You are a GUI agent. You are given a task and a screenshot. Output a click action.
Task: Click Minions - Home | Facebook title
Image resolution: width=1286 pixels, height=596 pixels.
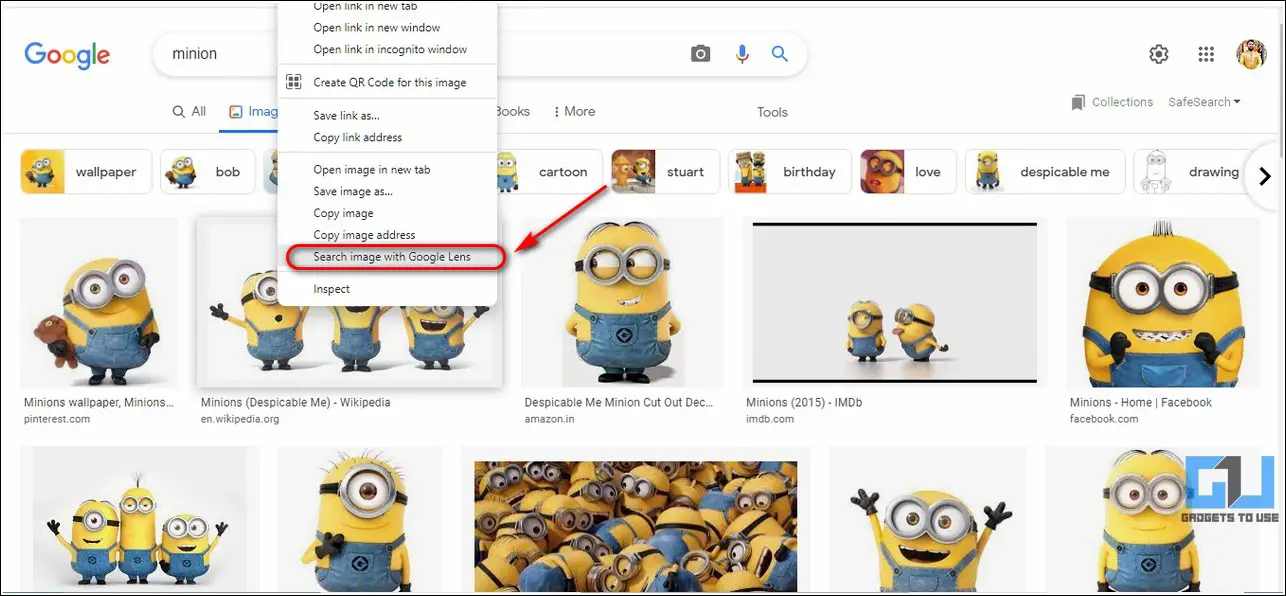pyautogui.click(x=1140, y=402)
